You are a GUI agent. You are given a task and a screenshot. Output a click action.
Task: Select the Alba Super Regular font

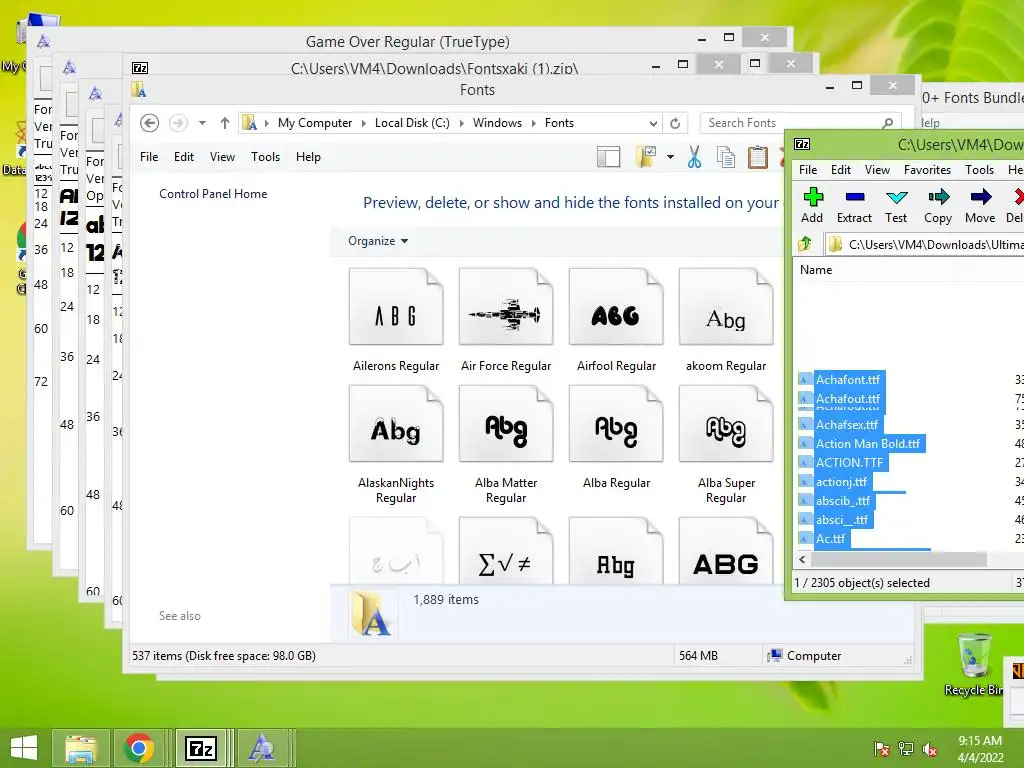pos(726,445)
